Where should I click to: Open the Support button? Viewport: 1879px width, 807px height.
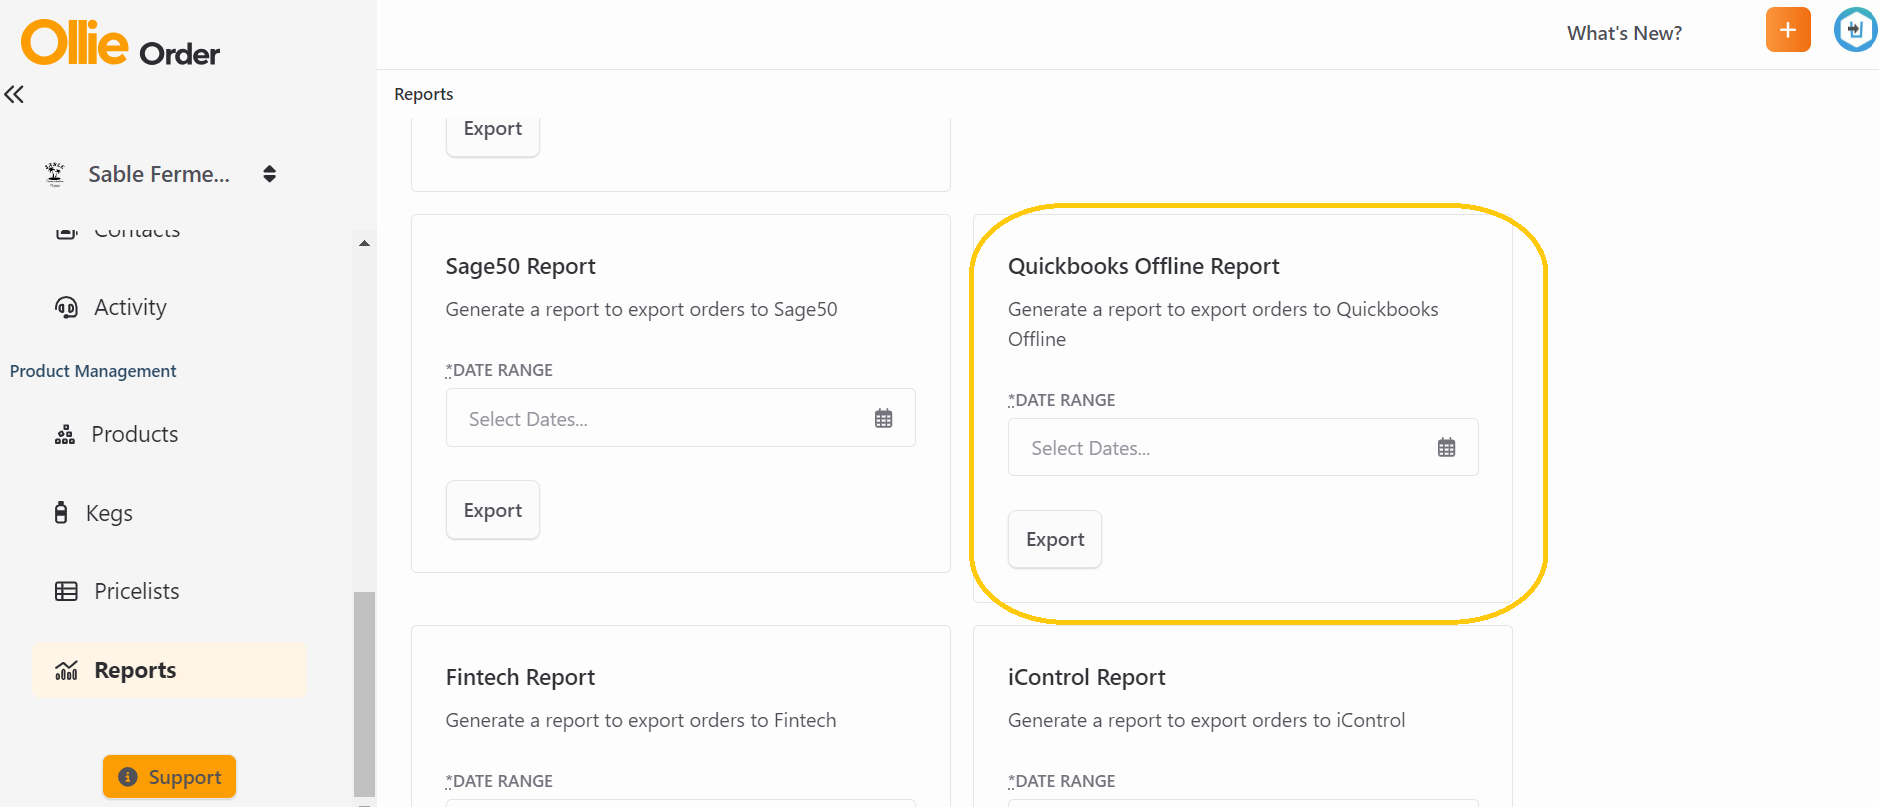[x=169, y=777]
